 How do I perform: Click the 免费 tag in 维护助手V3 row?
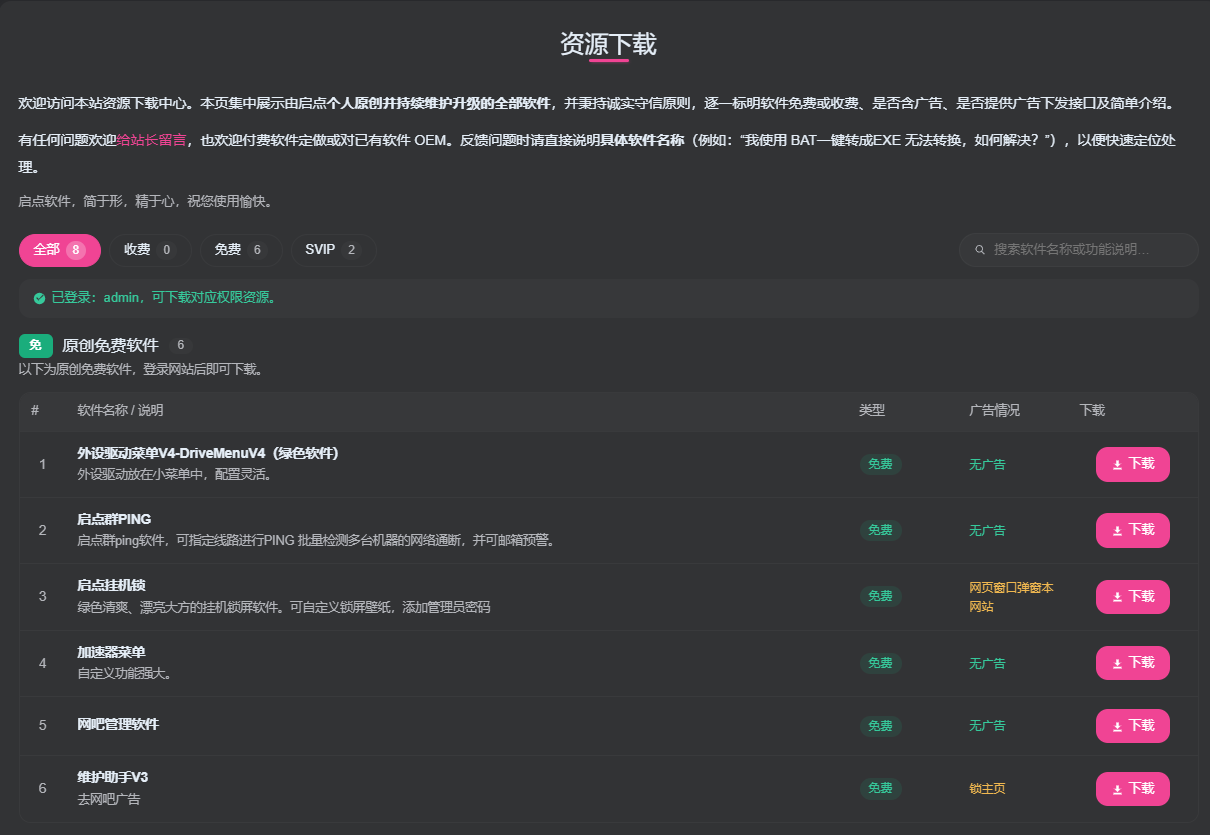click(x=881, y=789)
